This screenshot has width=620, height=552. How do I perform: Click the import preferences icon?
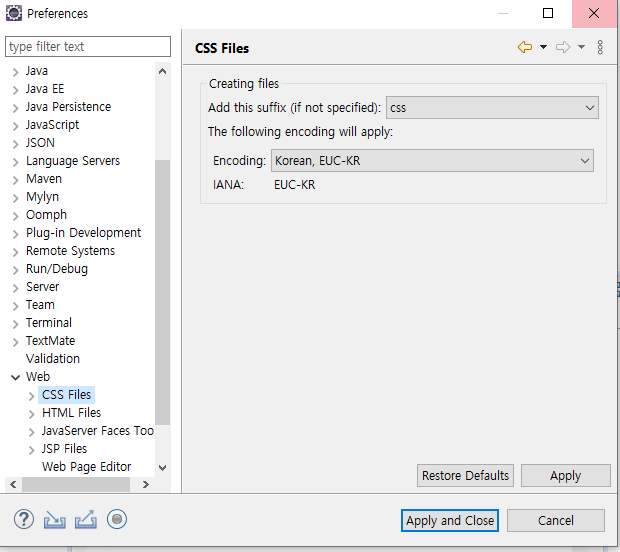54,519
